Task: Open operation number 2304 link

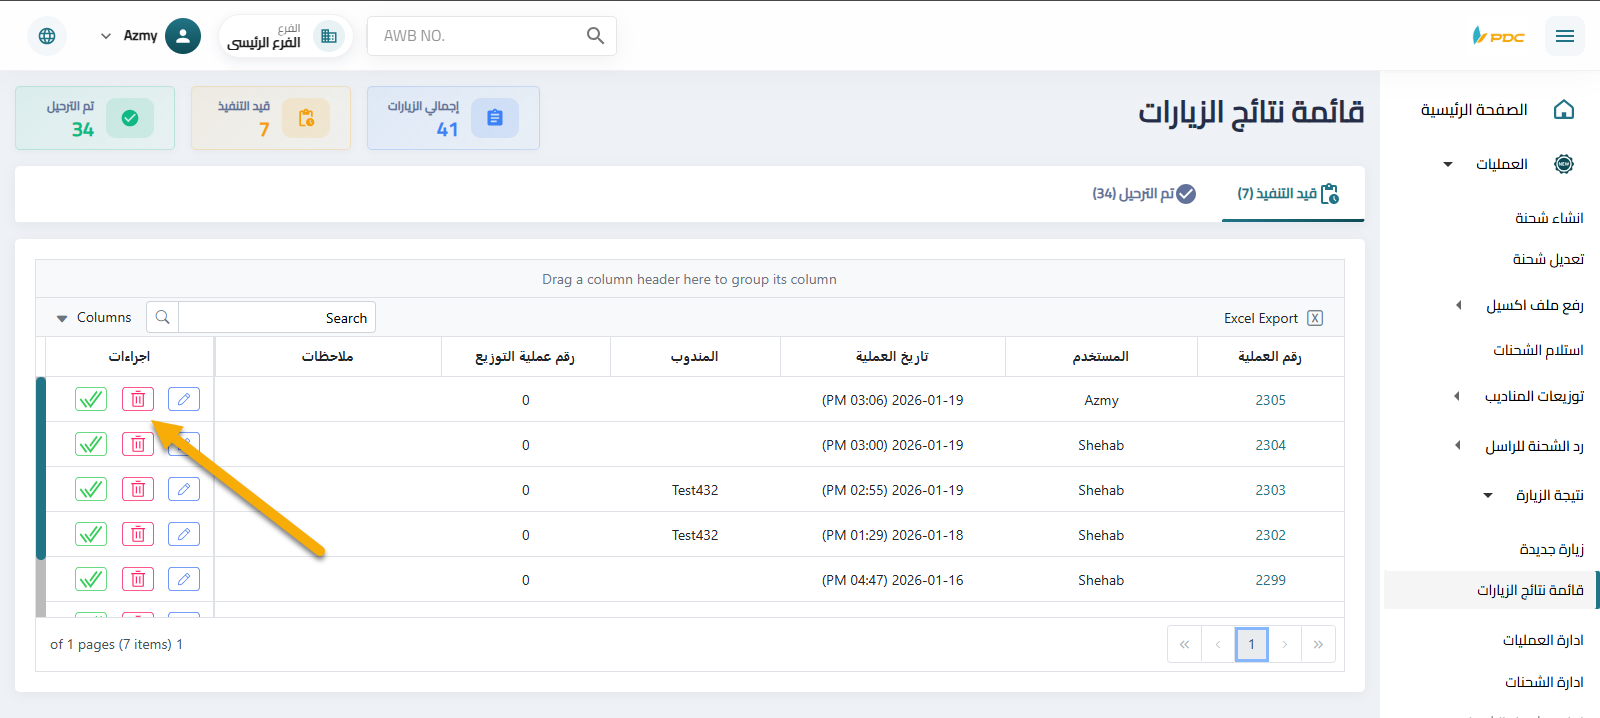Action: (x=1270, y=445)
